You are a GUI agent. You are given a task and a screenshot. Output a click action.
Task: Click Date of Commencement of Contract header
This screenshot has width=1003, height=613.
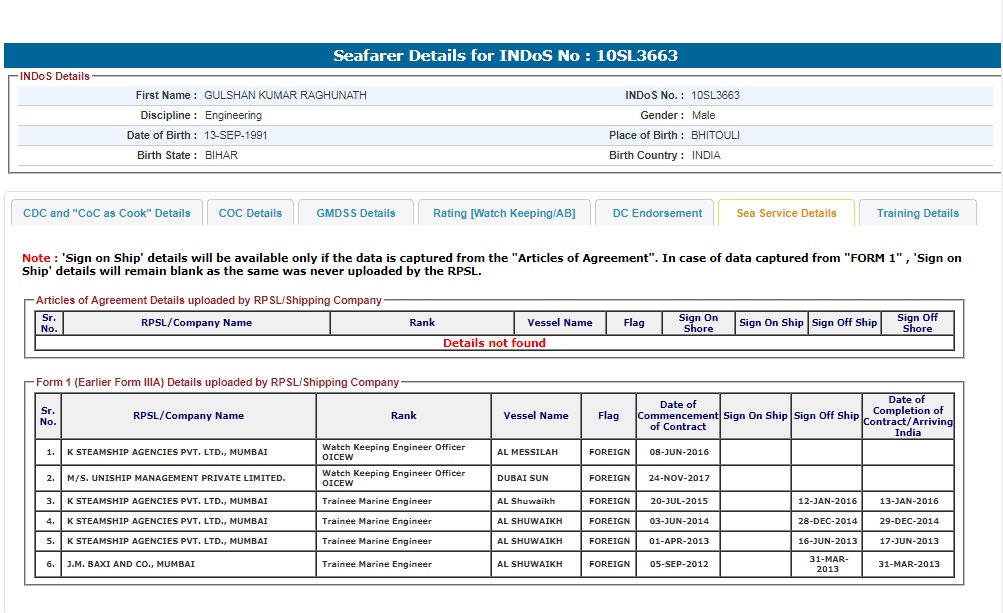[678, 415]
